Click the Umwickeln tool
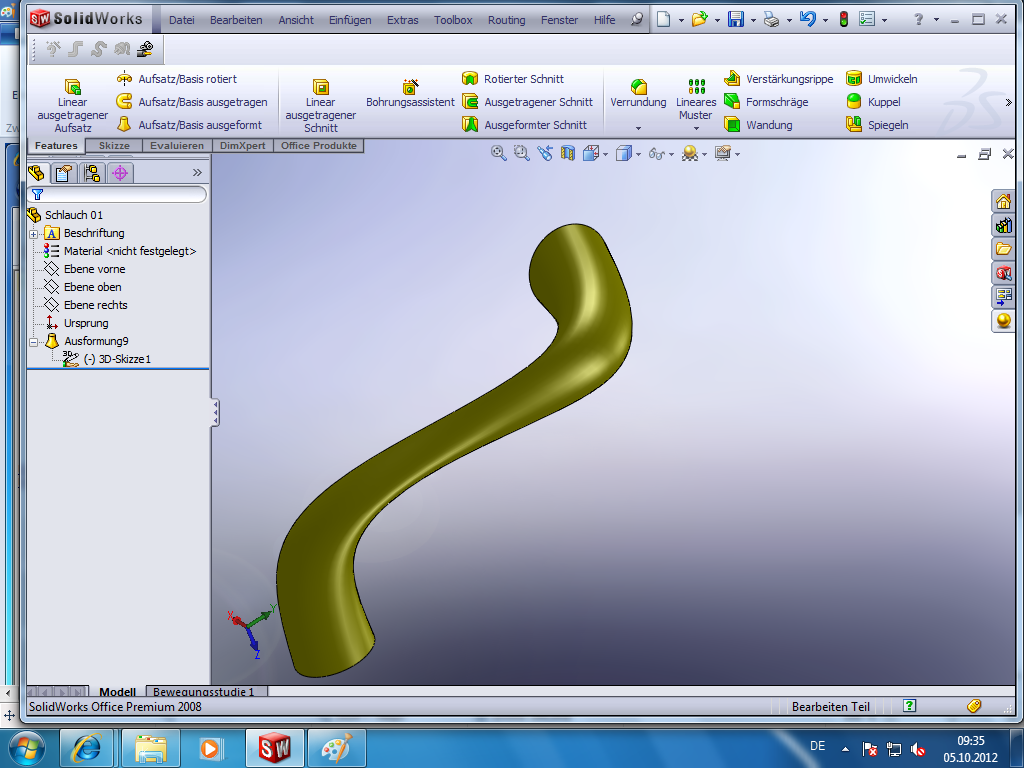This screenshot has width=1024, height=768. click(882, 79)
